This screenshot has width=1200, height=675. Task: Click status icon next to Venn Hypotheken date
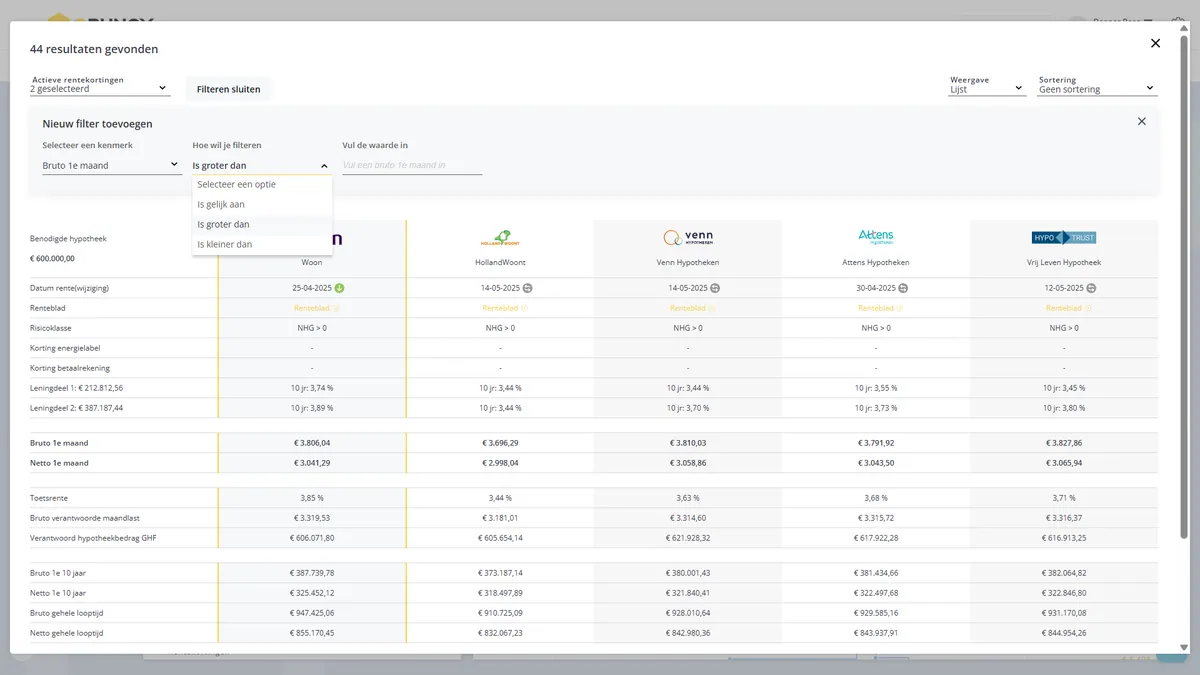click(715, 288)
